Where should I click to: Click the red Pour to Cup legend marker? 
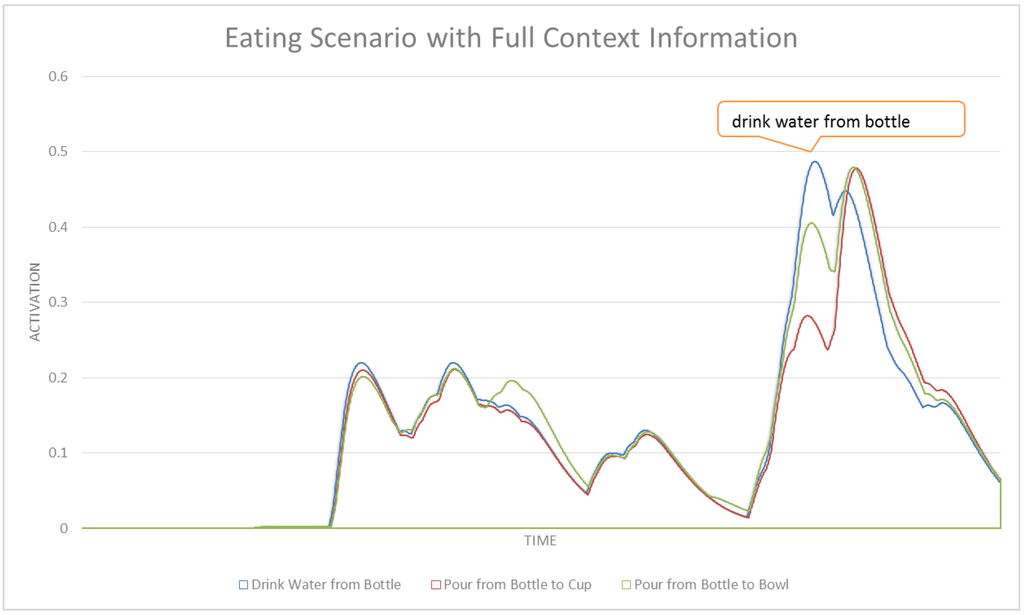[x=437, y=584]
